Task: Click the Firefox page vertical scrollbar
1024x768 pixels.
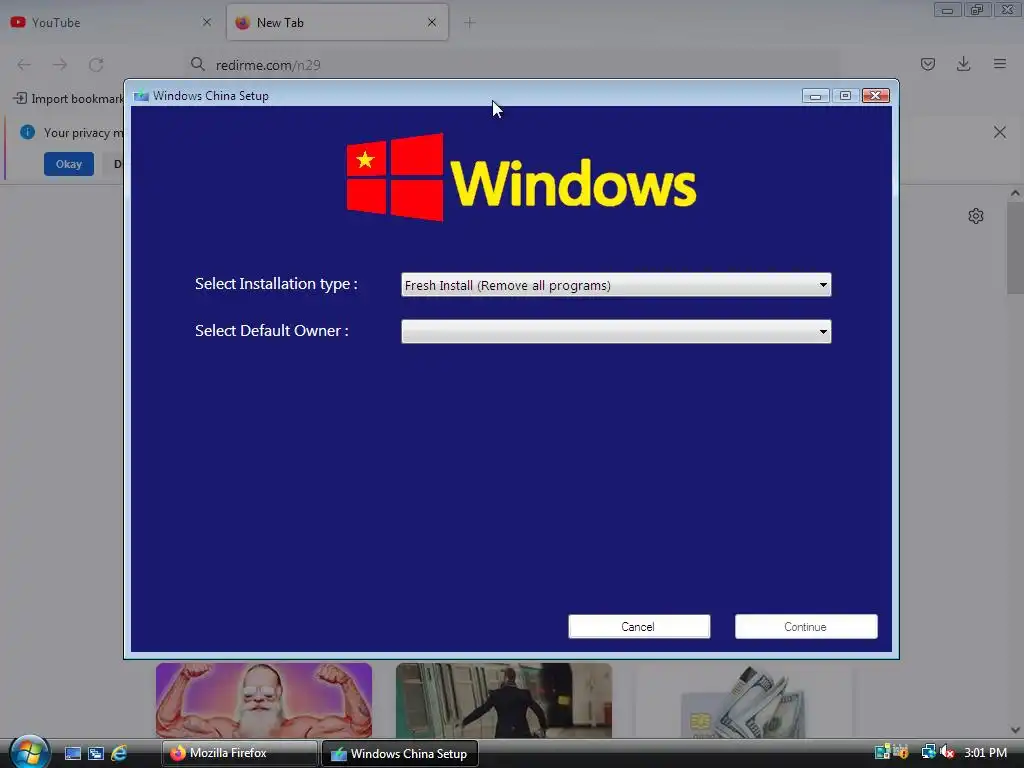Action: click(x=1015, y=248)
